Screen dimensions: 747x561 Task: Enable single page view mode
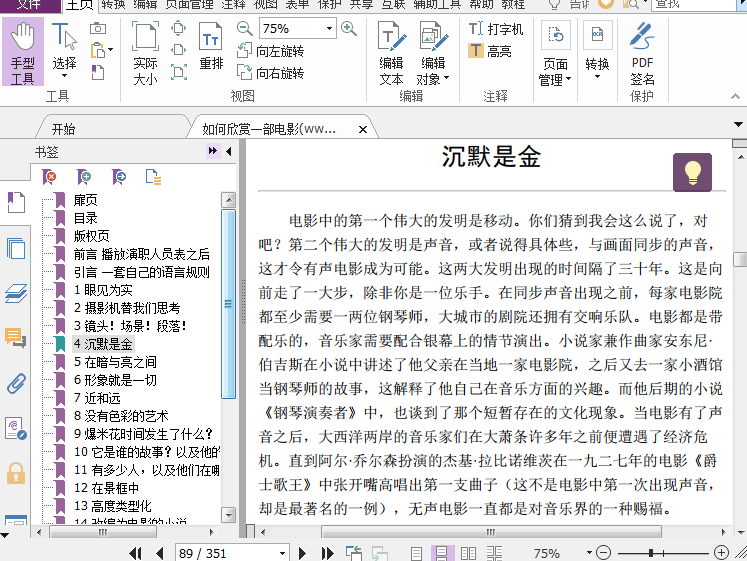click(x=416, y=553)
